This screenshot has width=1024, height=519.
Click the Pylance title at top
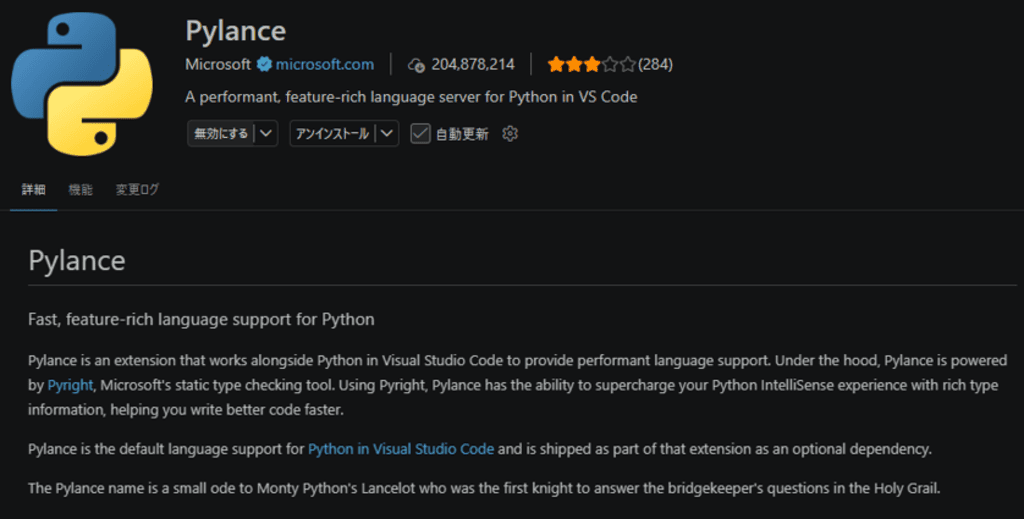236,31
